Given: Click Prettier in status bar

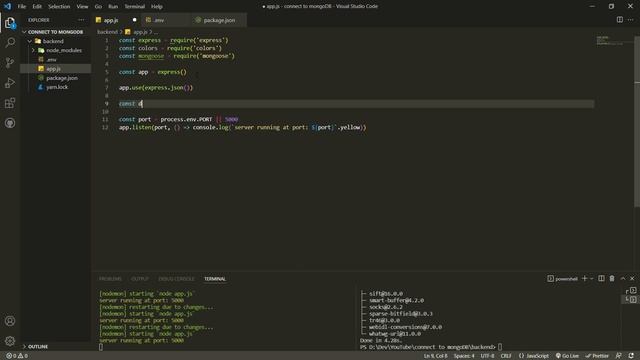Looking at the screenshot, I should [x=597, y=356].
